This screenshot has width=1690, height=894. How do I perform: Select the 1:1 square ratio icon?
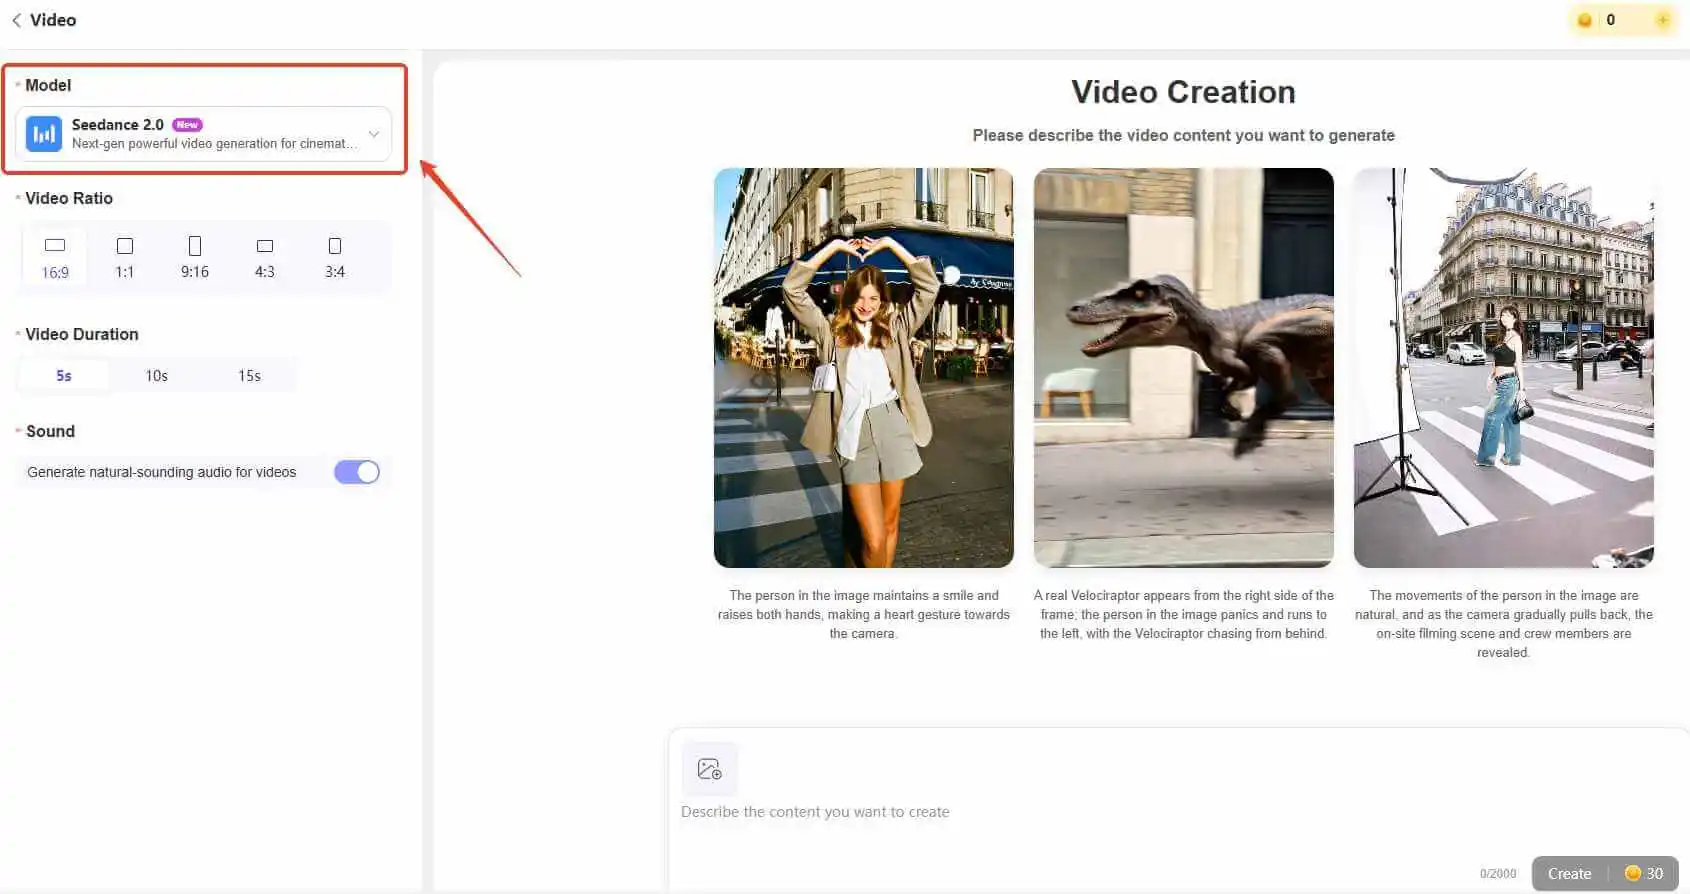[x=125, y=246]
